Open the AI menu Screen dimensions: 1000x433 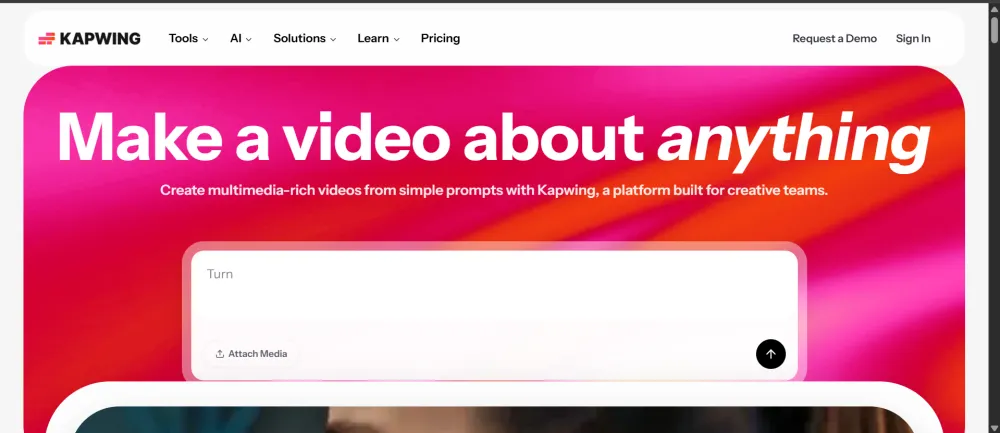click(x=240, y=38)
